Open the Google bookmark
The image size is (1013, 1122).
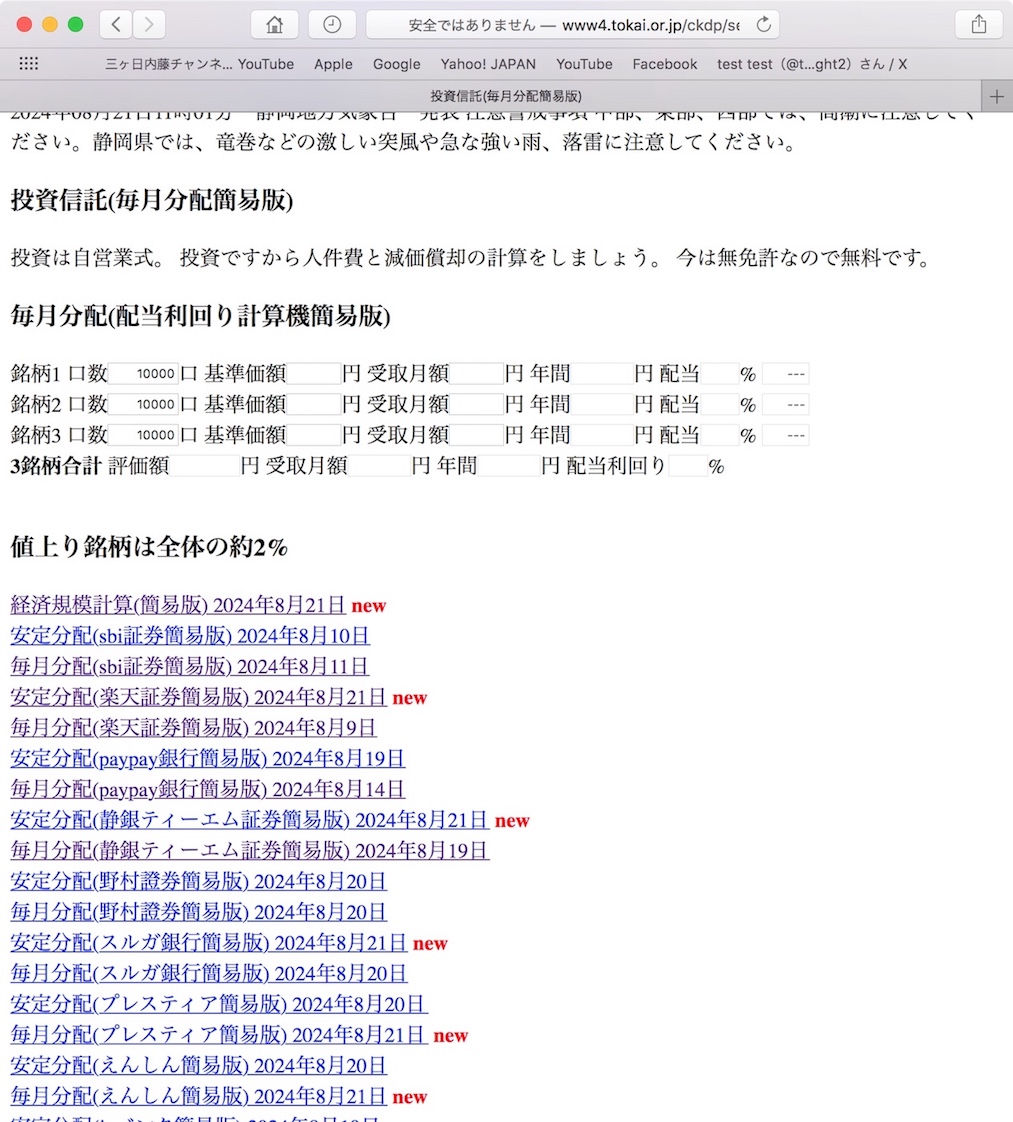pos(396,64)
